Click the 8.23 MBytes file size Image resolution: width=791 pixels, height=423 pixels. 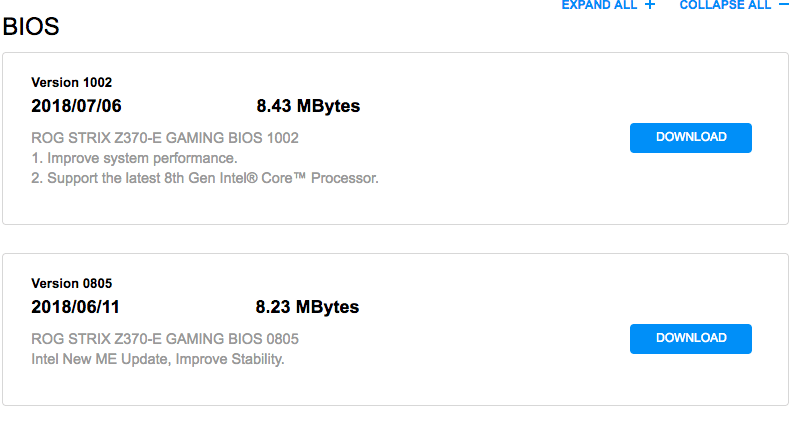(x=308, y=307)
